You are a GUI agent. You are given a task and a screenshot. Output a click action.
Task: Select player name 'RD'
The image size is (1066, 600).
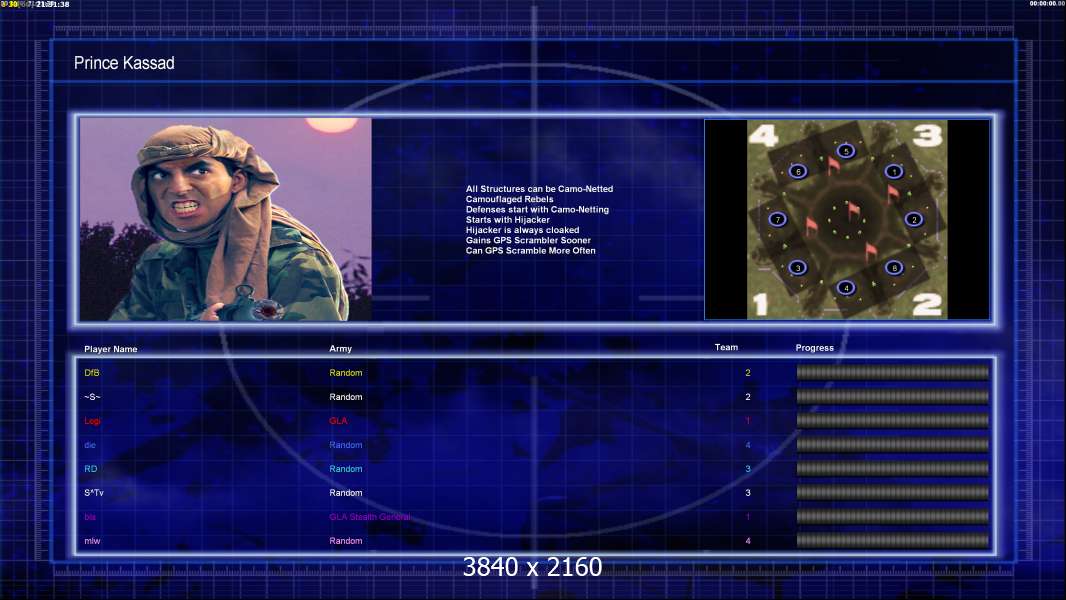click(x=90, y=469)
